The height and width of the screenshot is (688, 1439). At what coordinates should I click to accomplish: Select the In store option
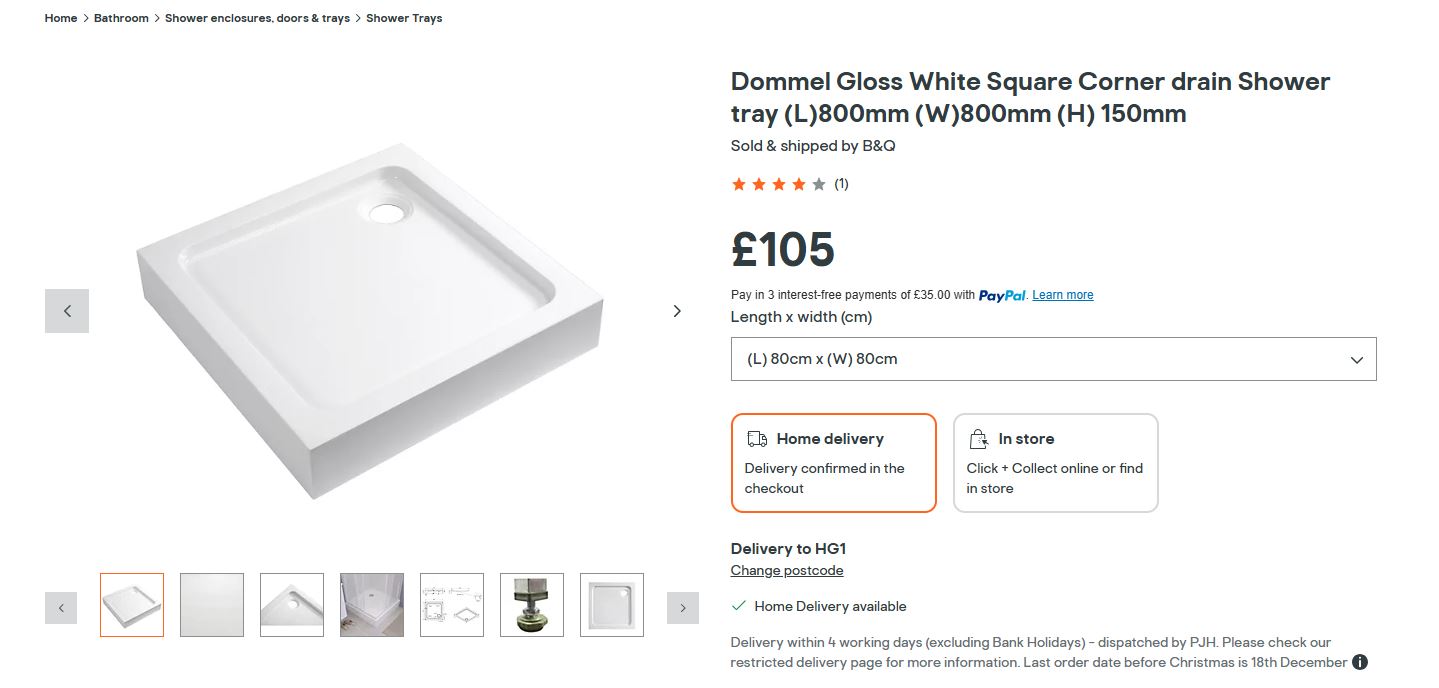(x=1055, y=463)
